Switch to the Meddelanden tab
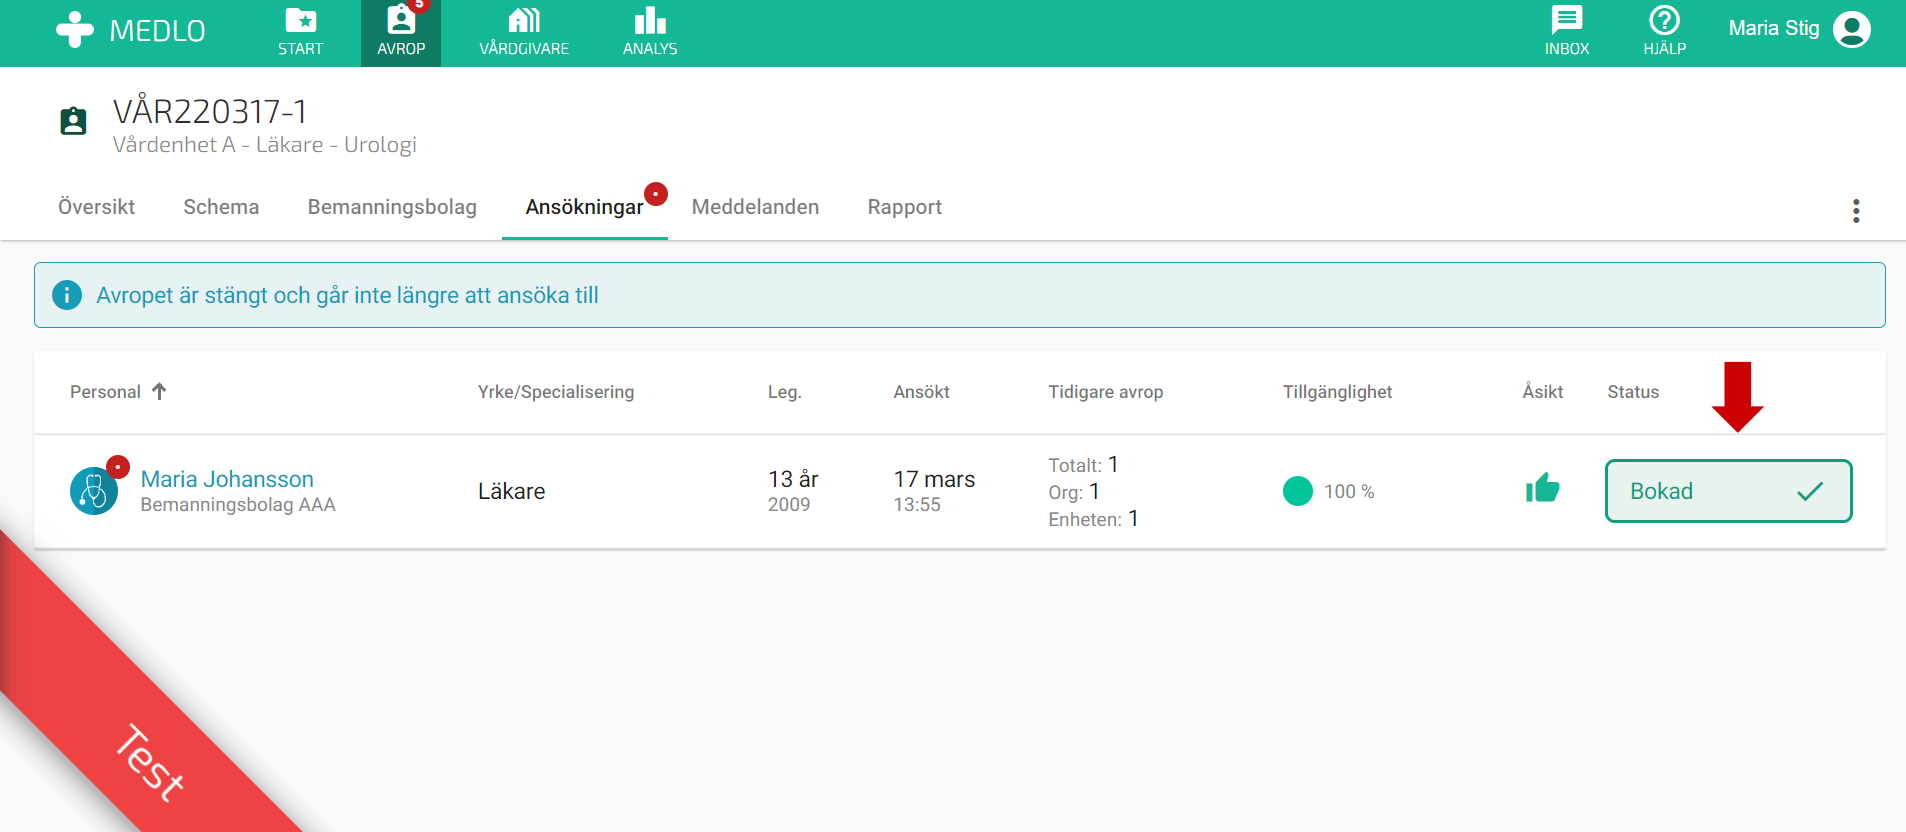The image size is (1906, 832). pyautogui.click(x=755, y=207)
